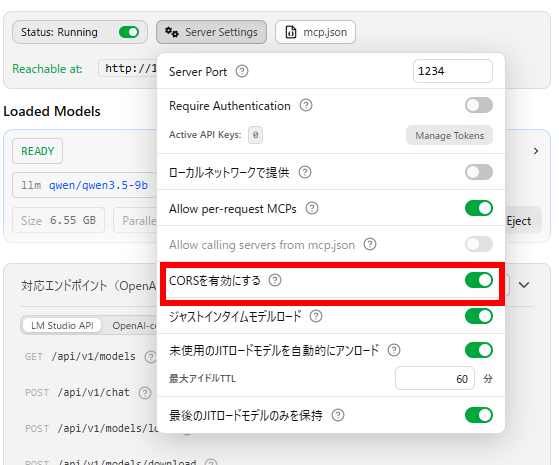Screen dimensions: 559x465
Task: Show help for 最後のJITロードモデルのみを保持
Action: 338,415
